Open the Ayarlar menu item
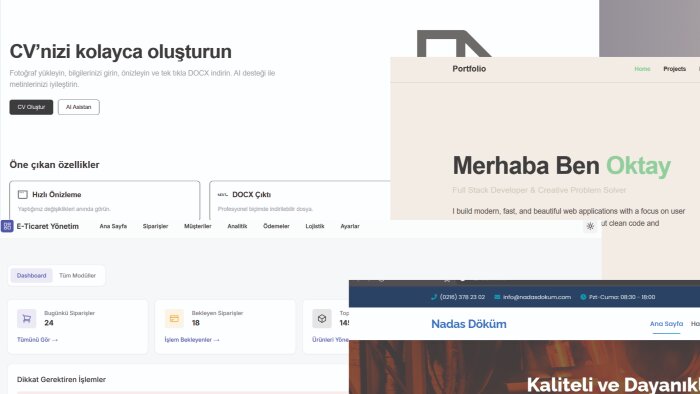 coord(350,226)
